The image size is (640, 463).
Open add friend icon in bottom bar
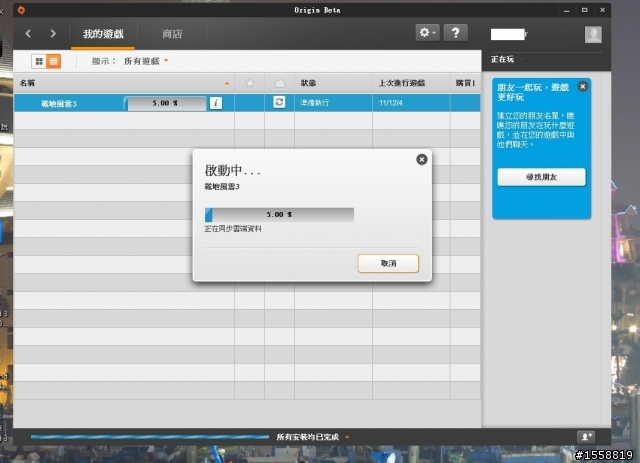[x=586, y=437]
